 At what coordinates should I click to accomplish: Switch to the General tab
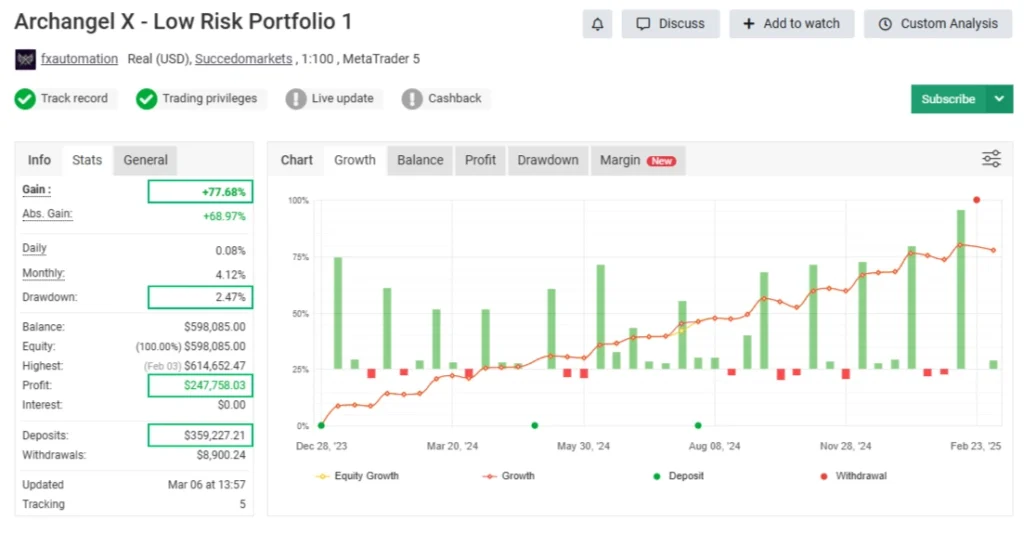point(145,160)
